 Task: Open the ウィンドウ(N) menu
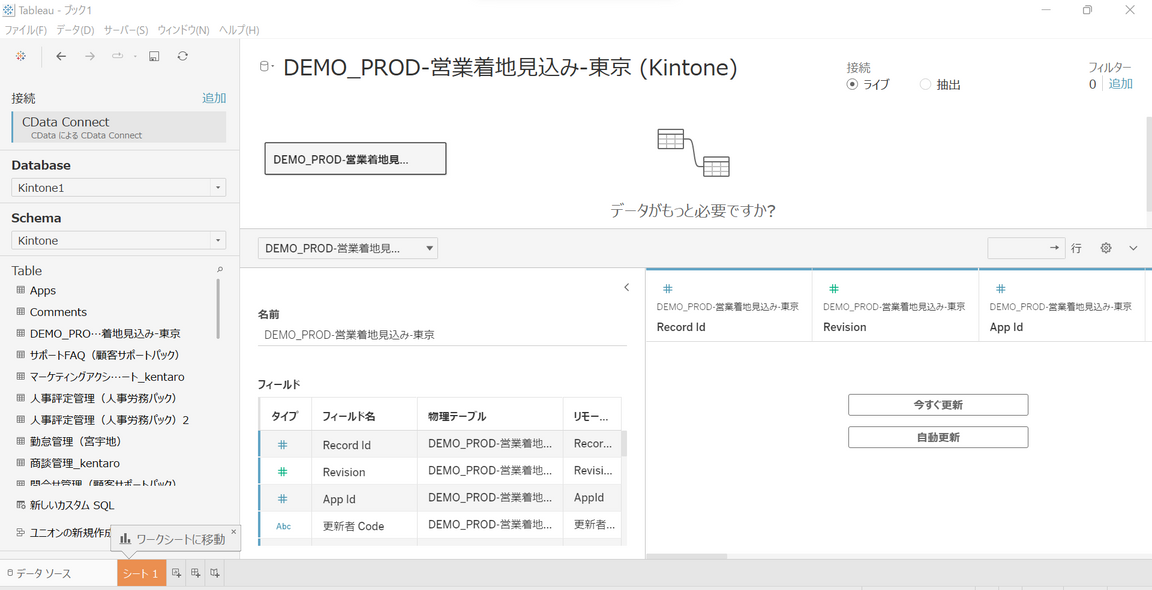(x=184, y=30)
